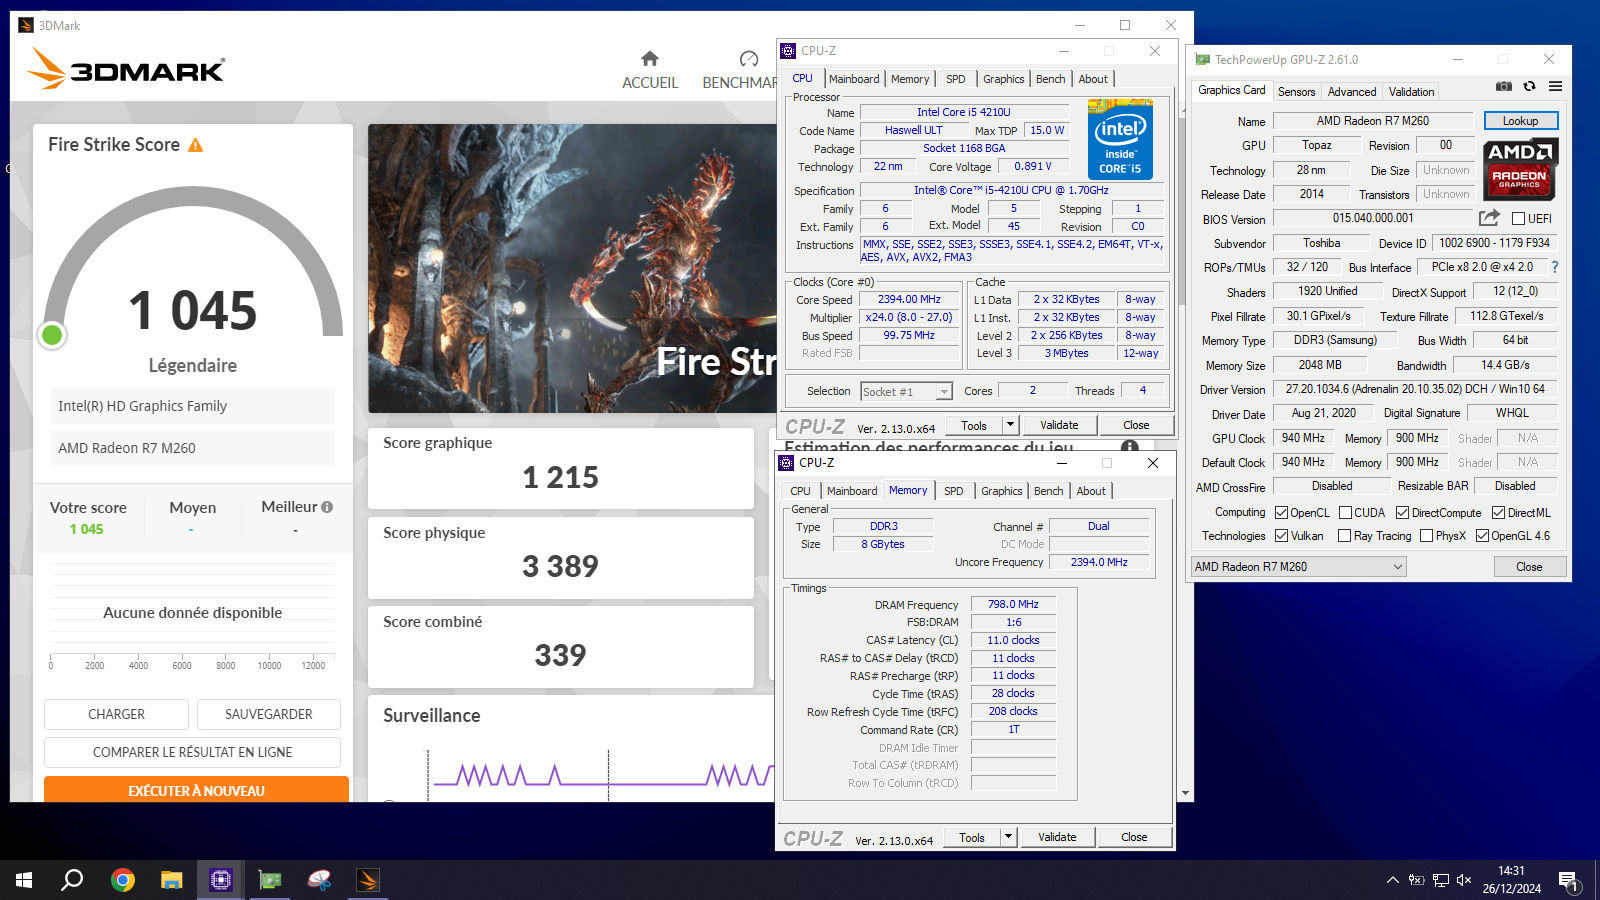Switch to GPU-Z via the taskbar icon
Viewport: 1600px width, 900px height.
270,880
